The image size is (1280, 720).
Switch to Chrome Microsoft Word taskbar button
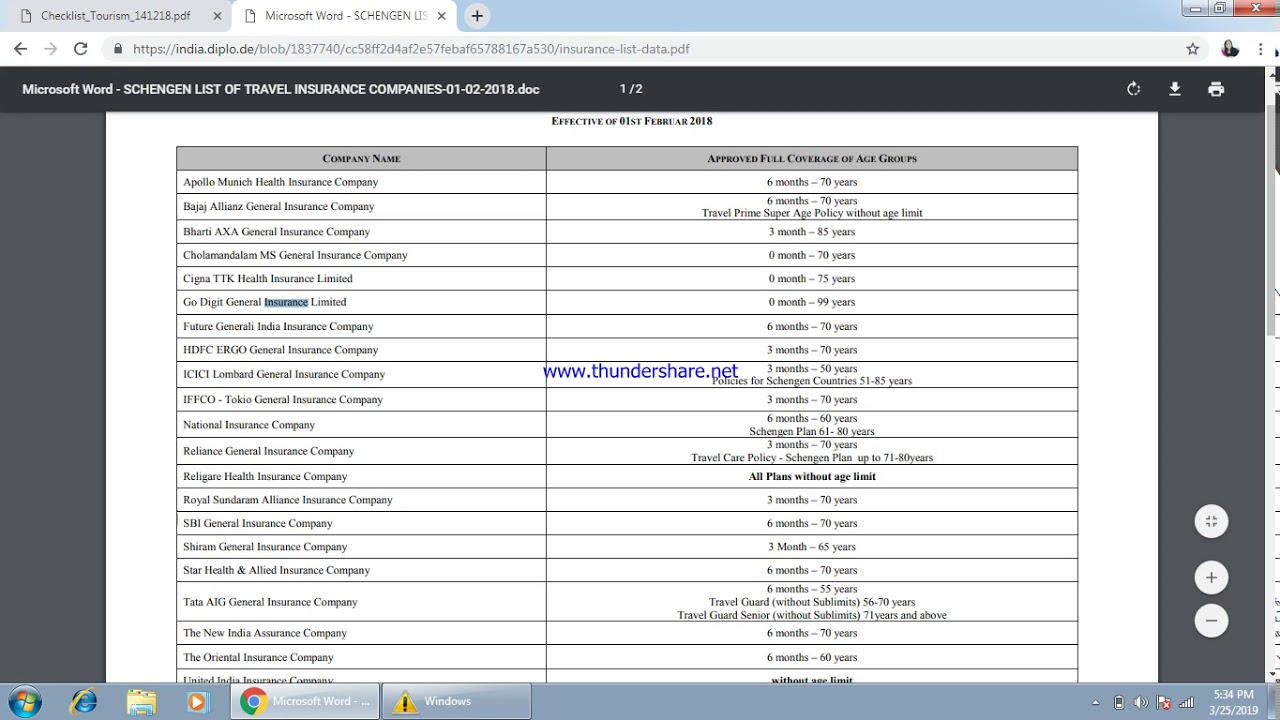[305, 701]
